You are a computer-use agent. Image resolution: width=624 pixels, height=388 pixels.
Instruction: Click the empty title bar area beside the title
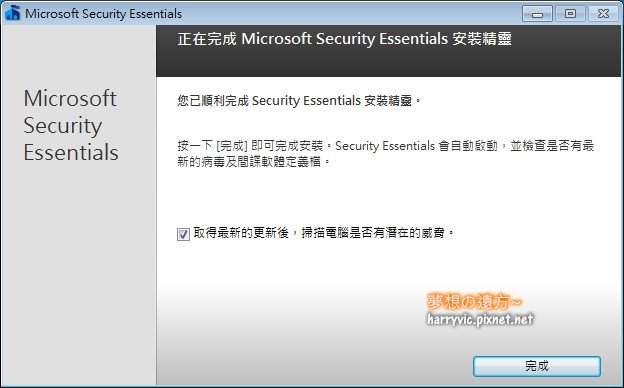(350, 14)
